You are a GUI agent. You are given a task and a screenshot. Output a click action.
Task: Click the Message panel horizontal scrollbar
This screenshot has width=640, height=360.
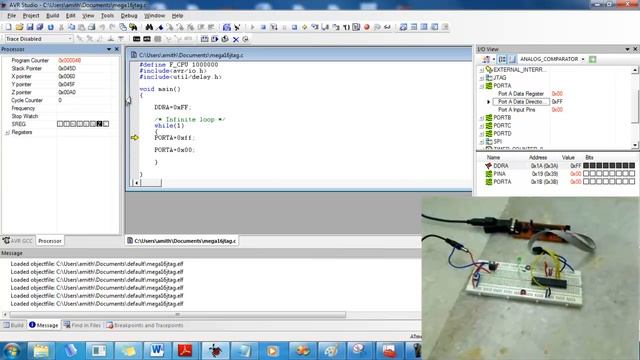click(178, 314)
